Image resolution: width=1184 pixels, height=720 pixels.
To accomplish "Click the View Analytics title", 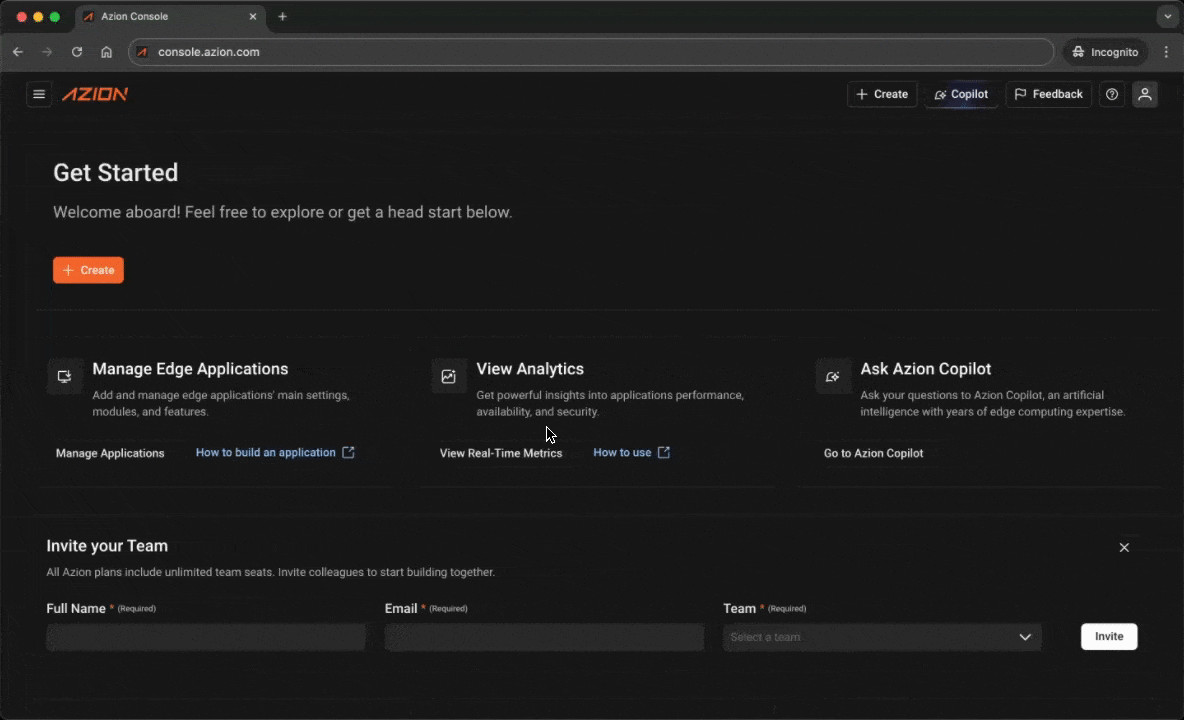I will tap(530, 369).
